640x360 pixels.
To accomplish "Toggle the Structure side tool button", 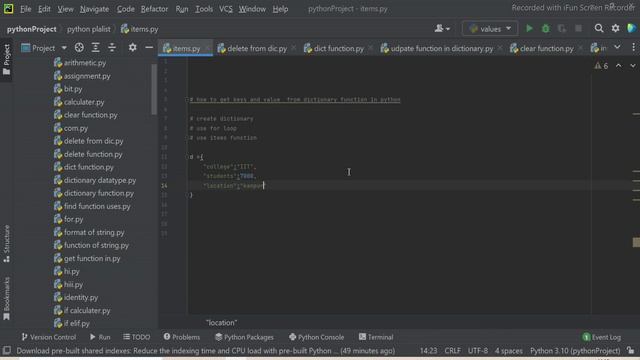I will point(7,244).
